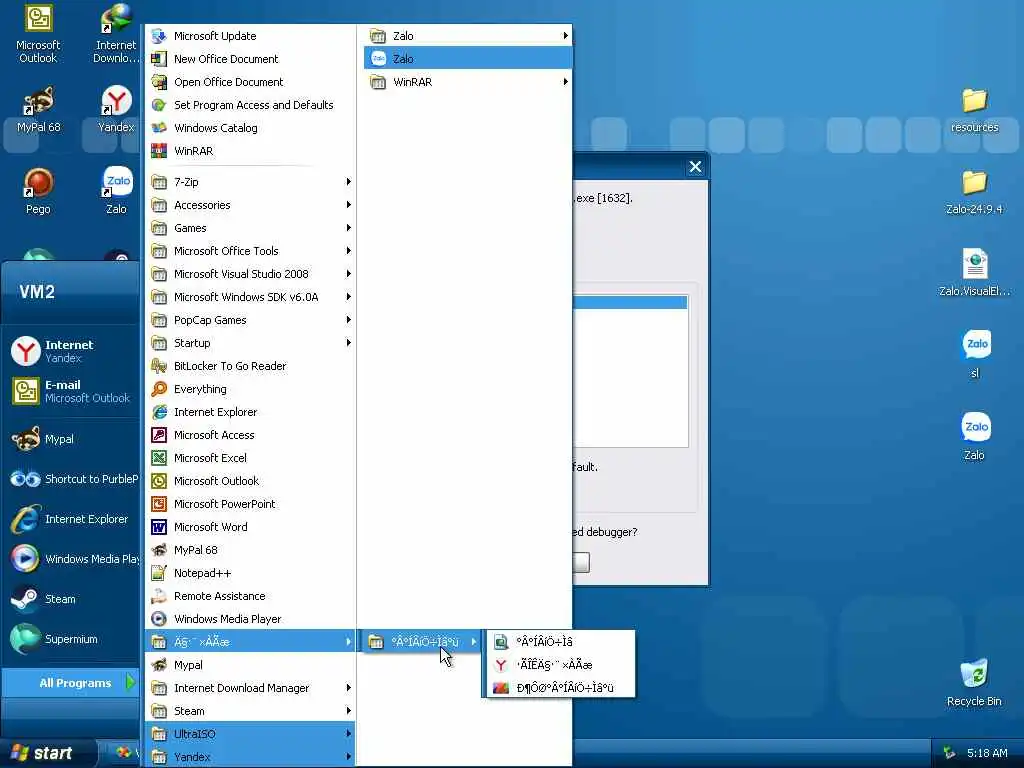Expand Microsoft Windows SDK v6.0A folder

pyautogui.click(x=249, y=297)
